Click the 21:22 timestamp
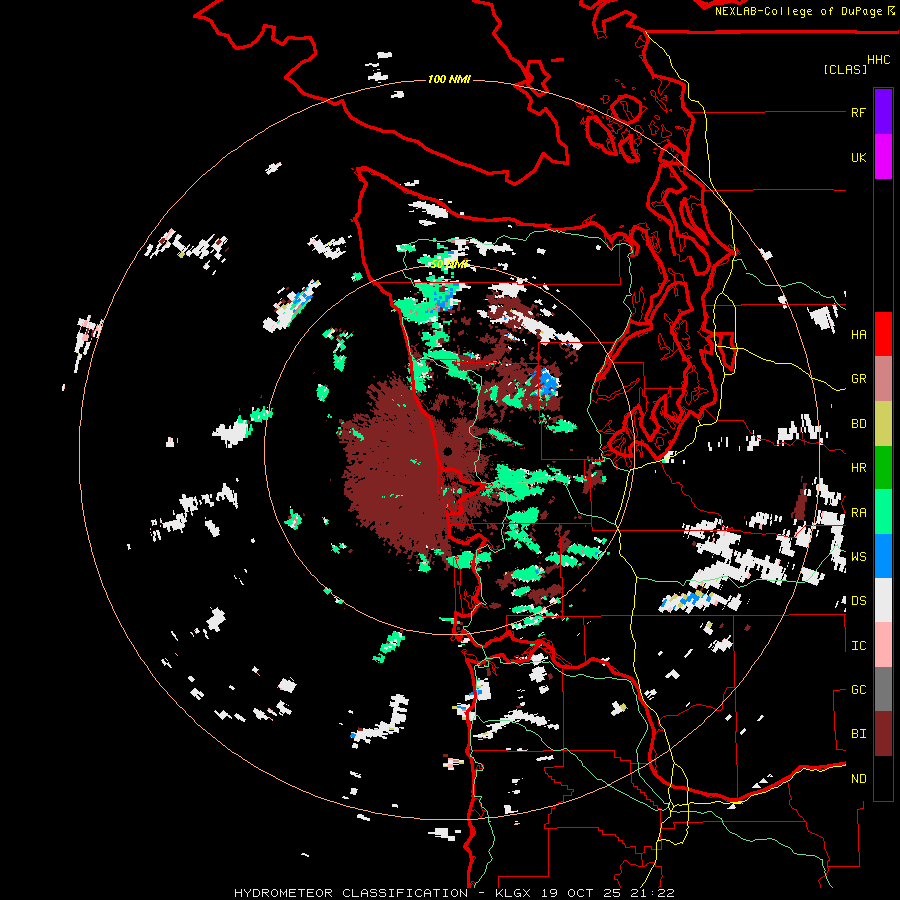The height and width of the screenshot is (900, 900). [654, 893]
